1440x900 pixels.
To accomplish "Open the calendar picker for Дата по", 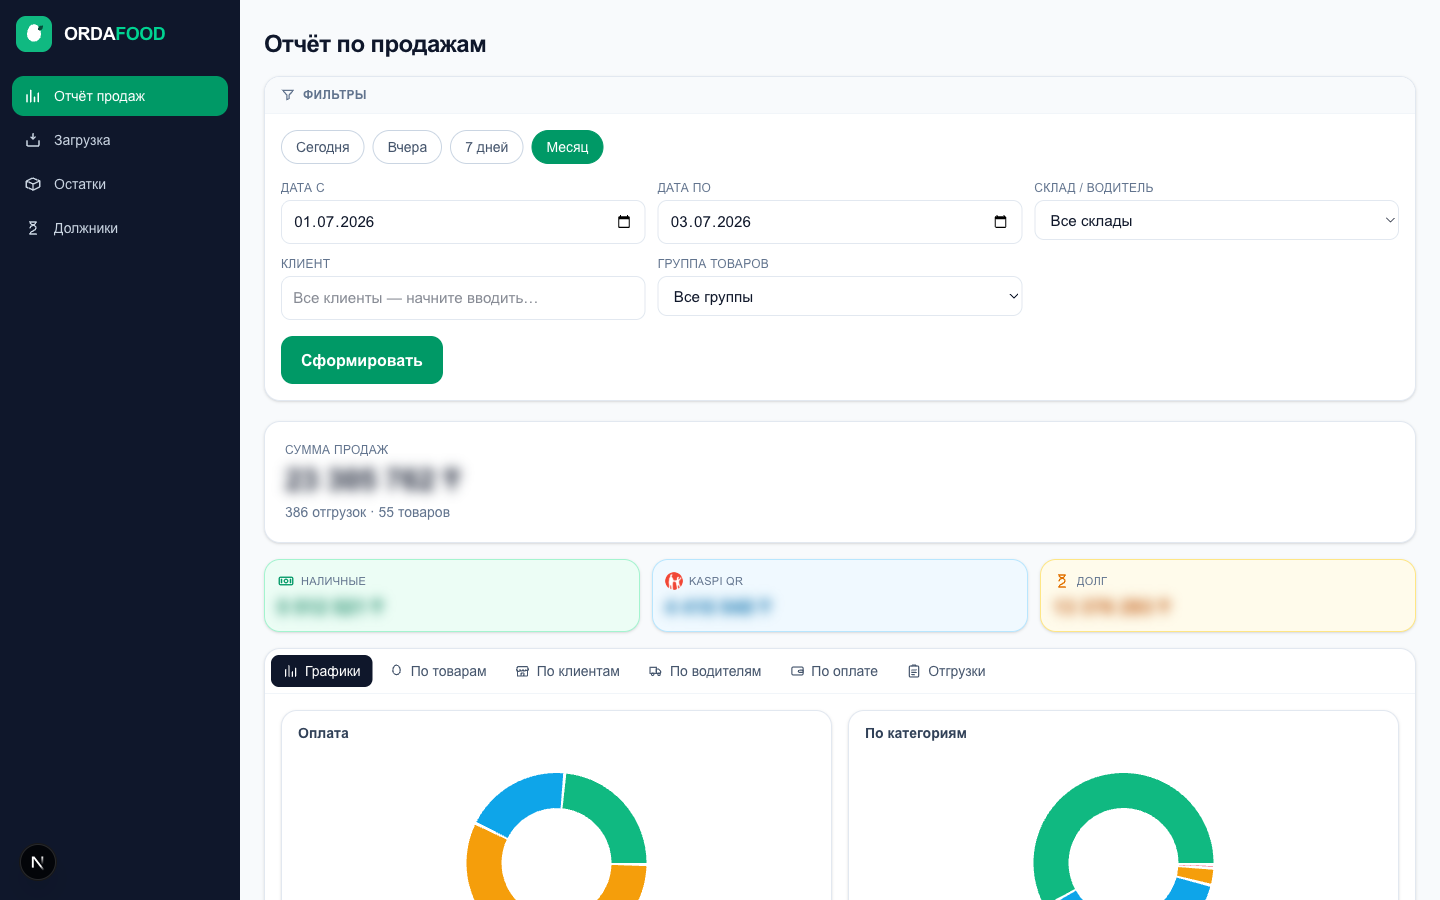I will tap(1000, 222).
